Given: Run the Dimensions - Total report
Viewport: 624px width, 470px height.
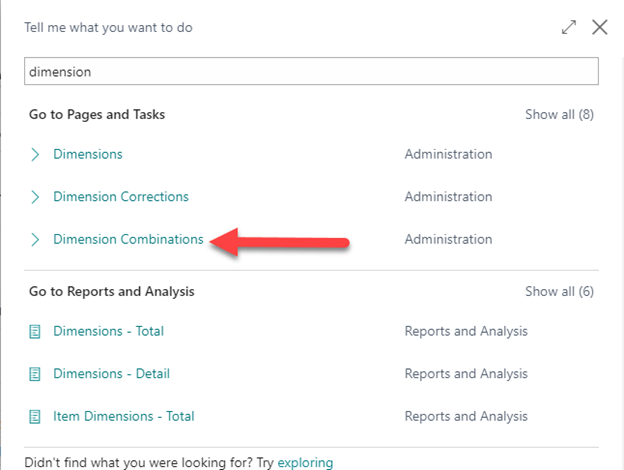Looking at the screenshot, I should click(108, 331).
